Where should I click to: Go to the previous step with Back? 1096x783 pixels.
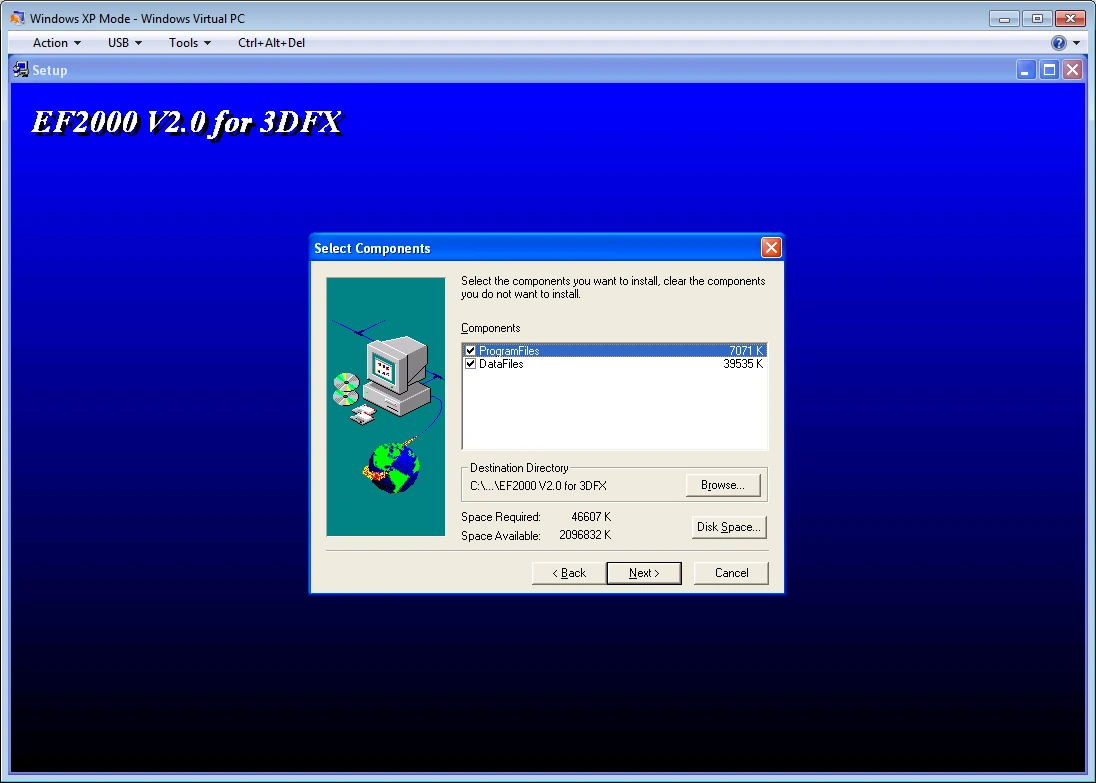point(569,573)
